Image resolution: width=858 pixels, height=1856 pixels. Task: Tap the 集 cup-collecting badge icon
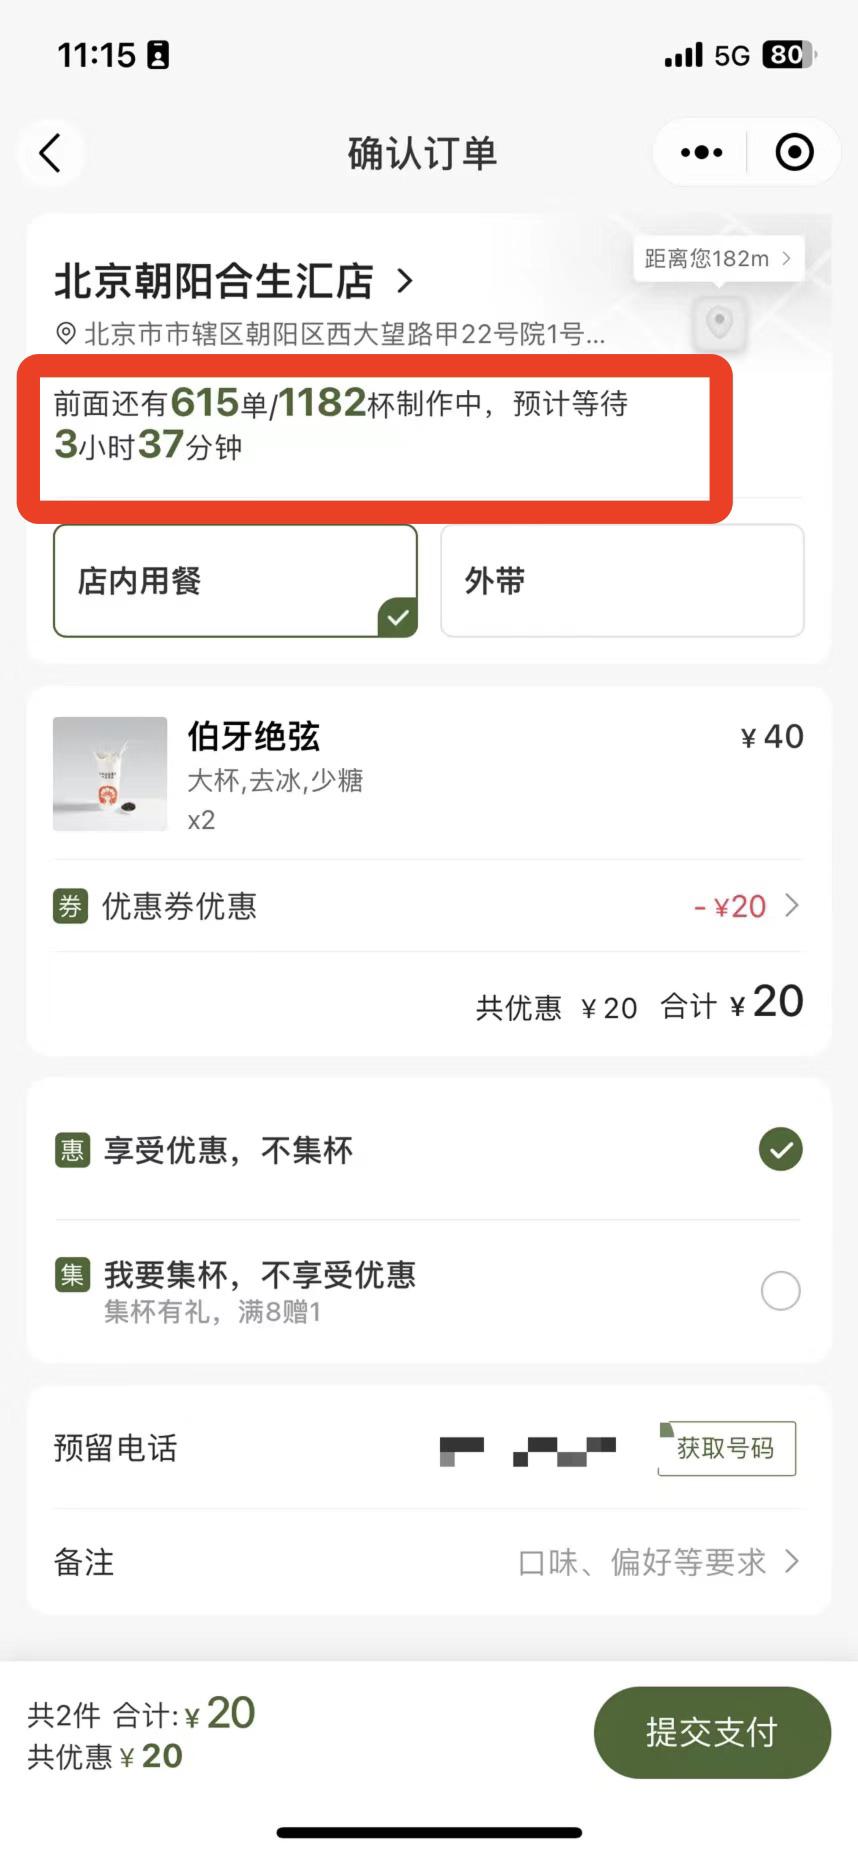pyautogui.click(x=72, y=1274)
